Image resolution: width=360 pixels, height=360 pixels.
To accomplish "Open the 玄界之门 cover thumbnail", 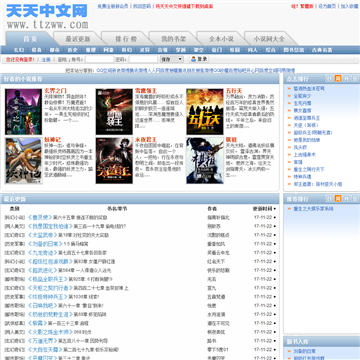I will tap(23, 112).
